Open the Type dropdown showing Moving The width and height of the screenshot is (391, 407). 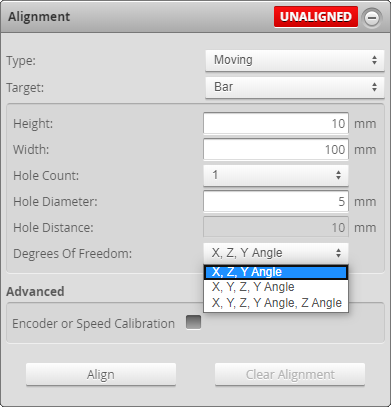(295, 60)
